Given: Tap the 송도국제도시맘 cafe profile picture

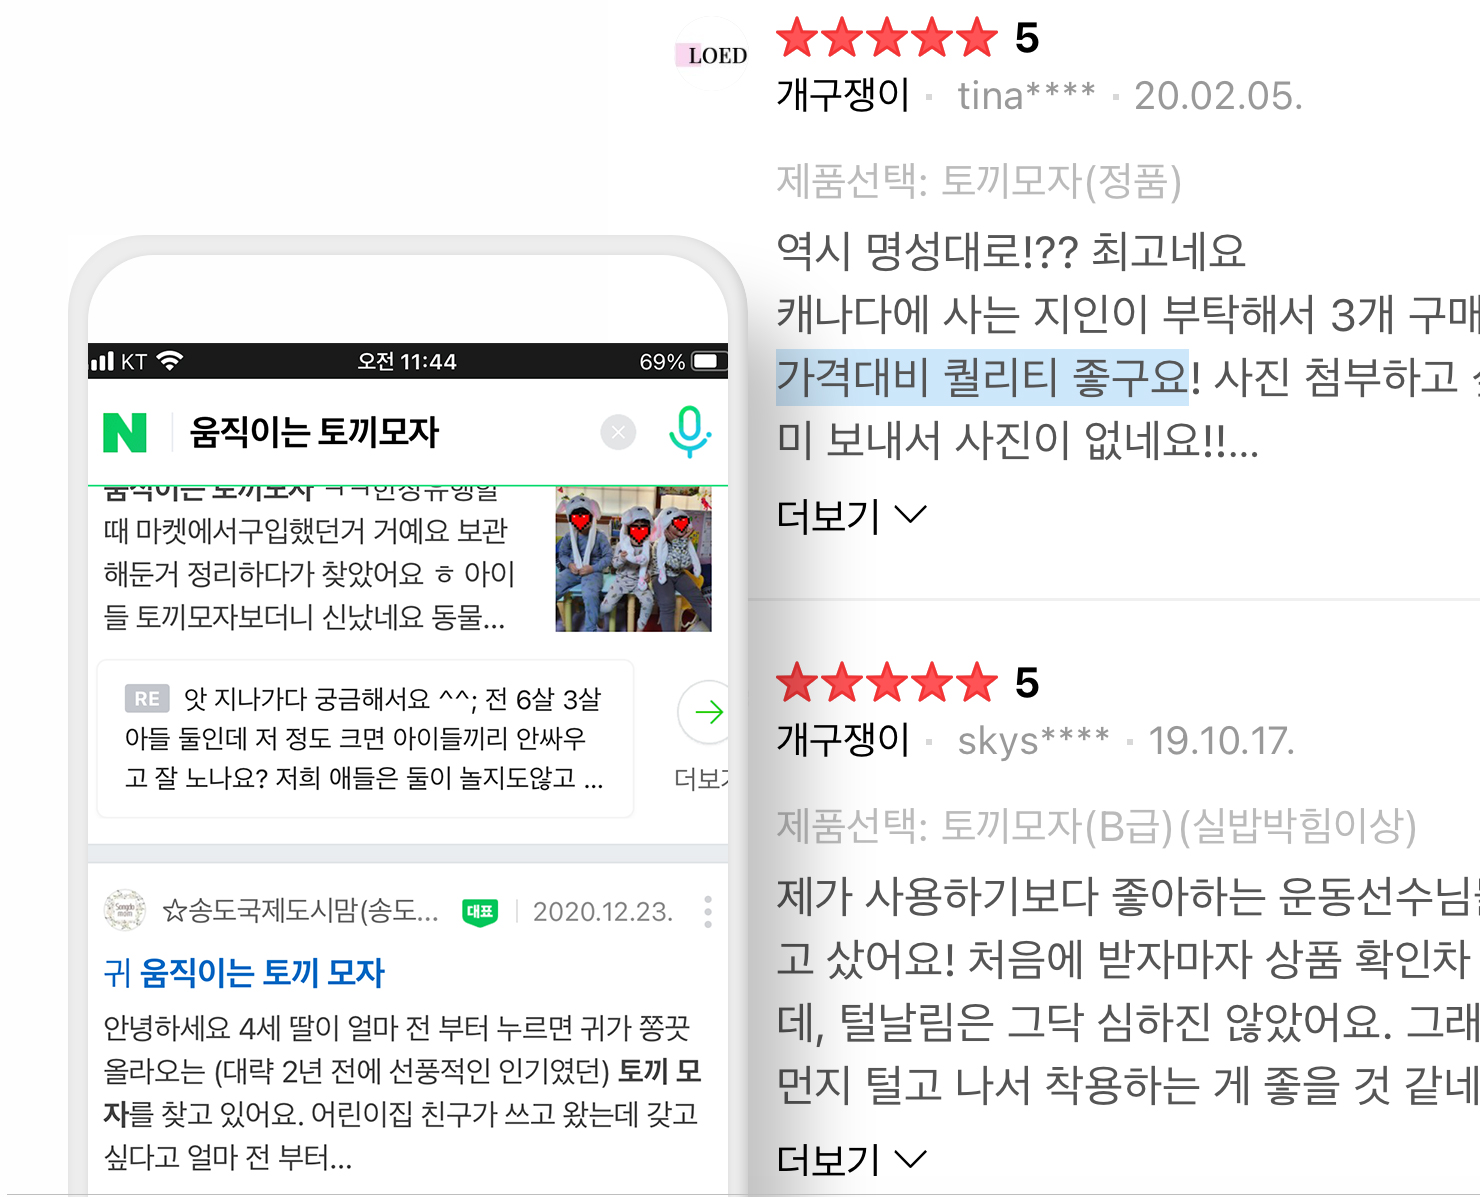Looking at the screenshot, I should tap(125, 911).
